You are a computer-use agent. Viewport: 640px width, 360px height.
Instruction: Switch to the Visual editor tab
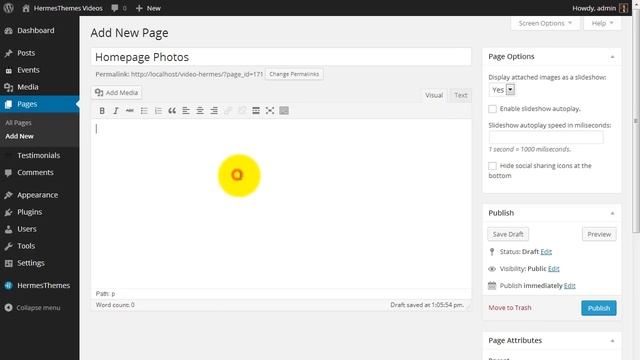[434, 95]
